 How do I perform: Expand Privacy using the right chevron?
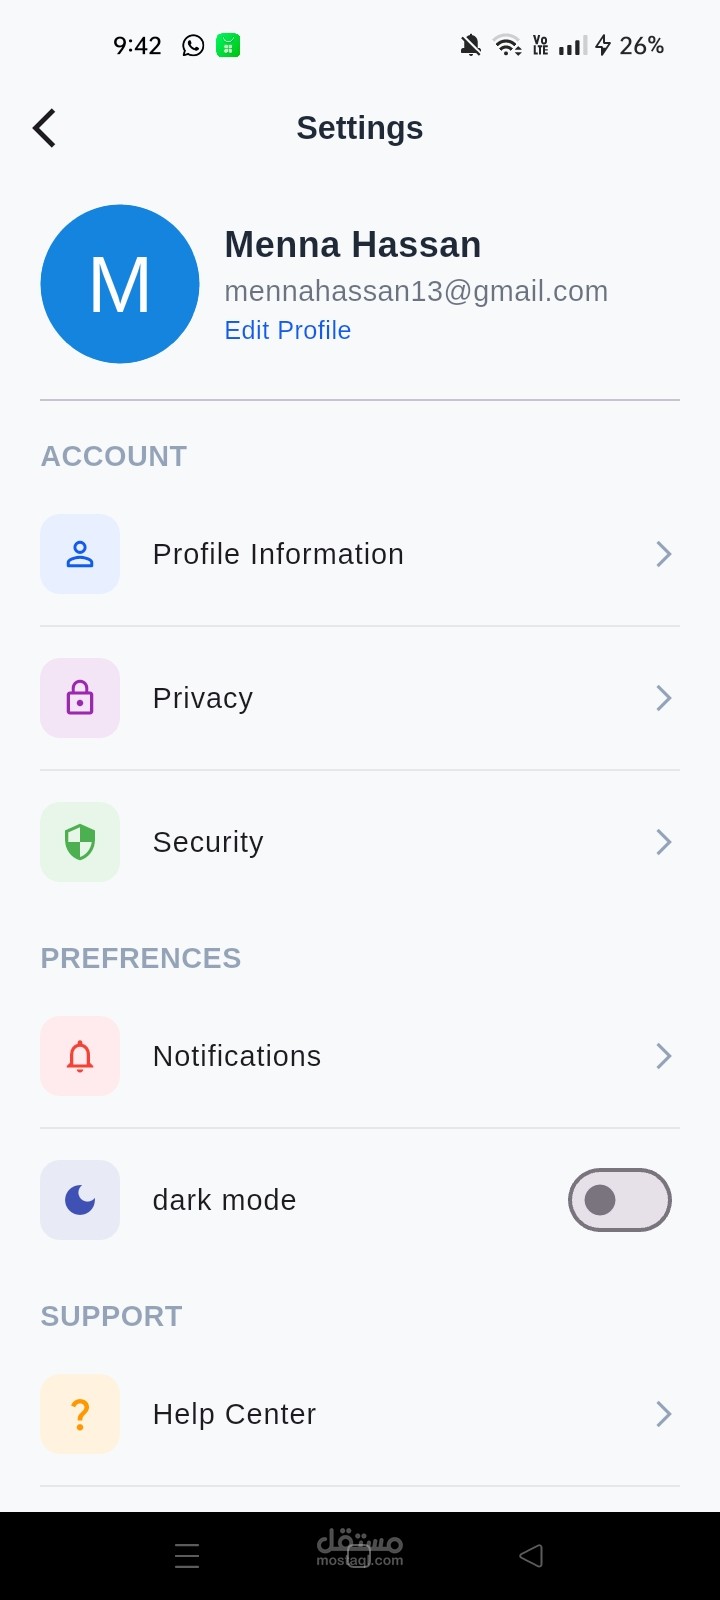click(663, 698)
